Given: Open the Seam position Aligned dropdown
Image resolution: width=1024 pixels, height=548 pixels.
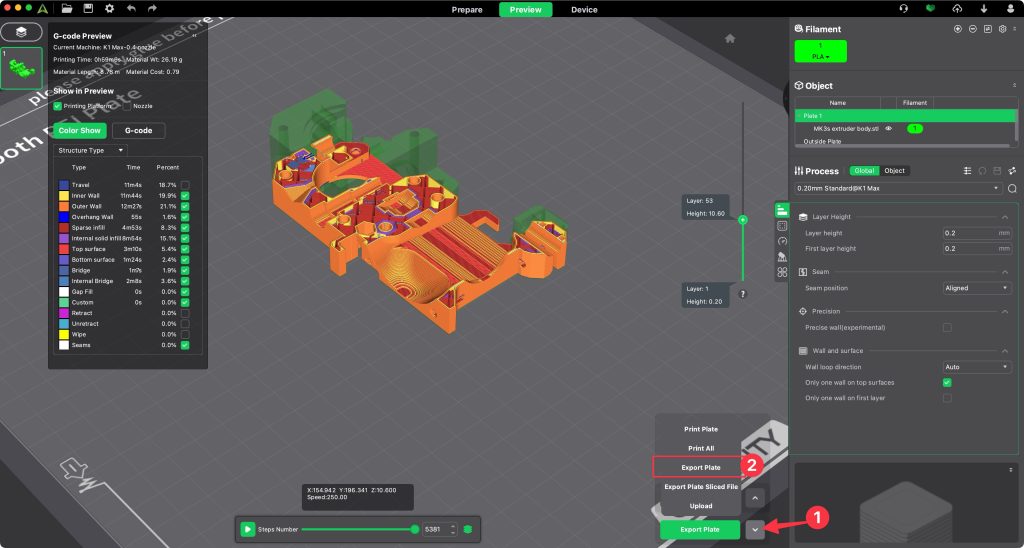Looking at the screenshot, I should (976, 288).
